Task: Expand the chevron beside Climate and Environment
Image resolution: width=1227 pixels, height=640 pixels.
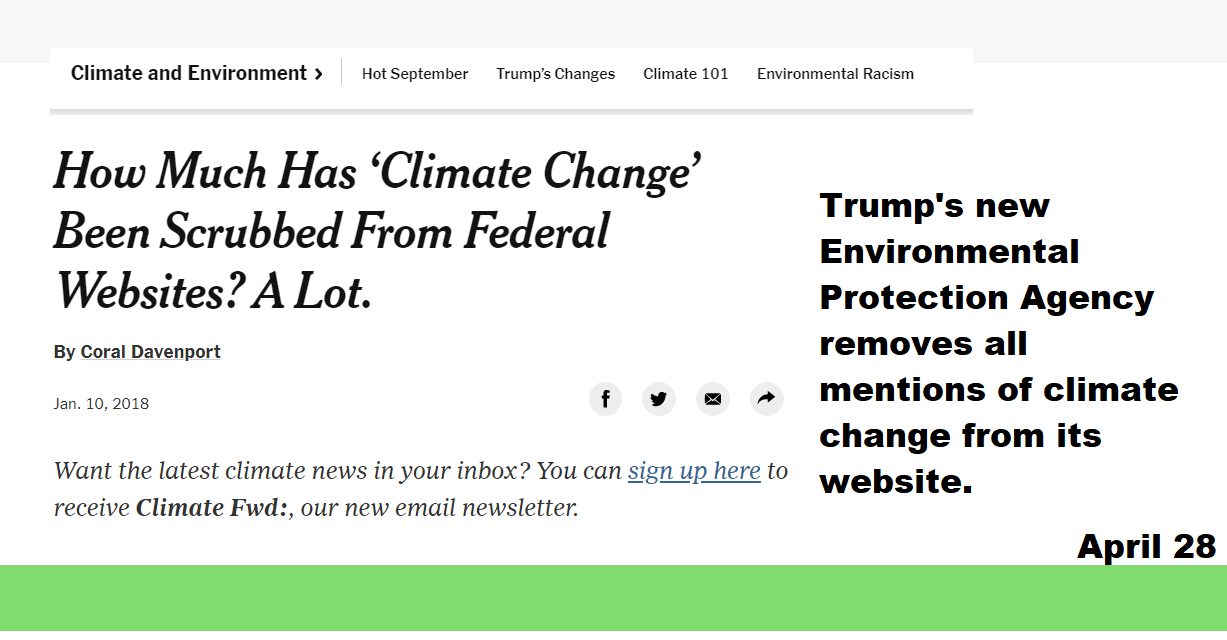Action: coord(318,74)
